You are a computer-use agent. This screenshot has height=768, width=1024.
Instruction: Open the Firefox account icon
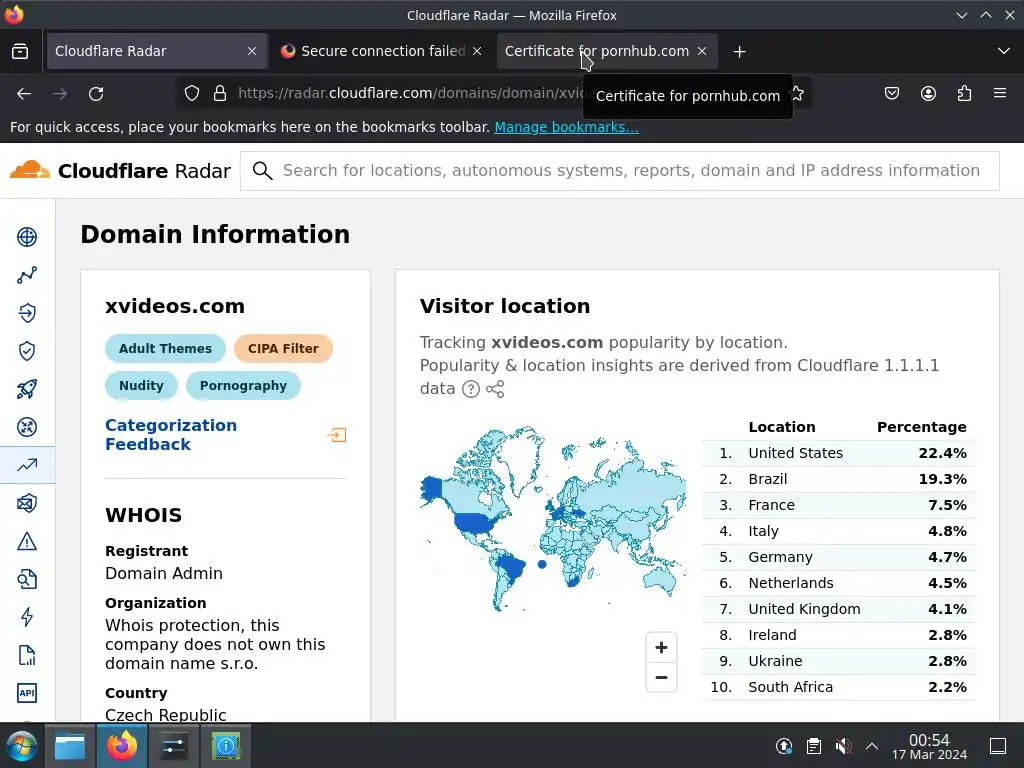tap(928, 93)
